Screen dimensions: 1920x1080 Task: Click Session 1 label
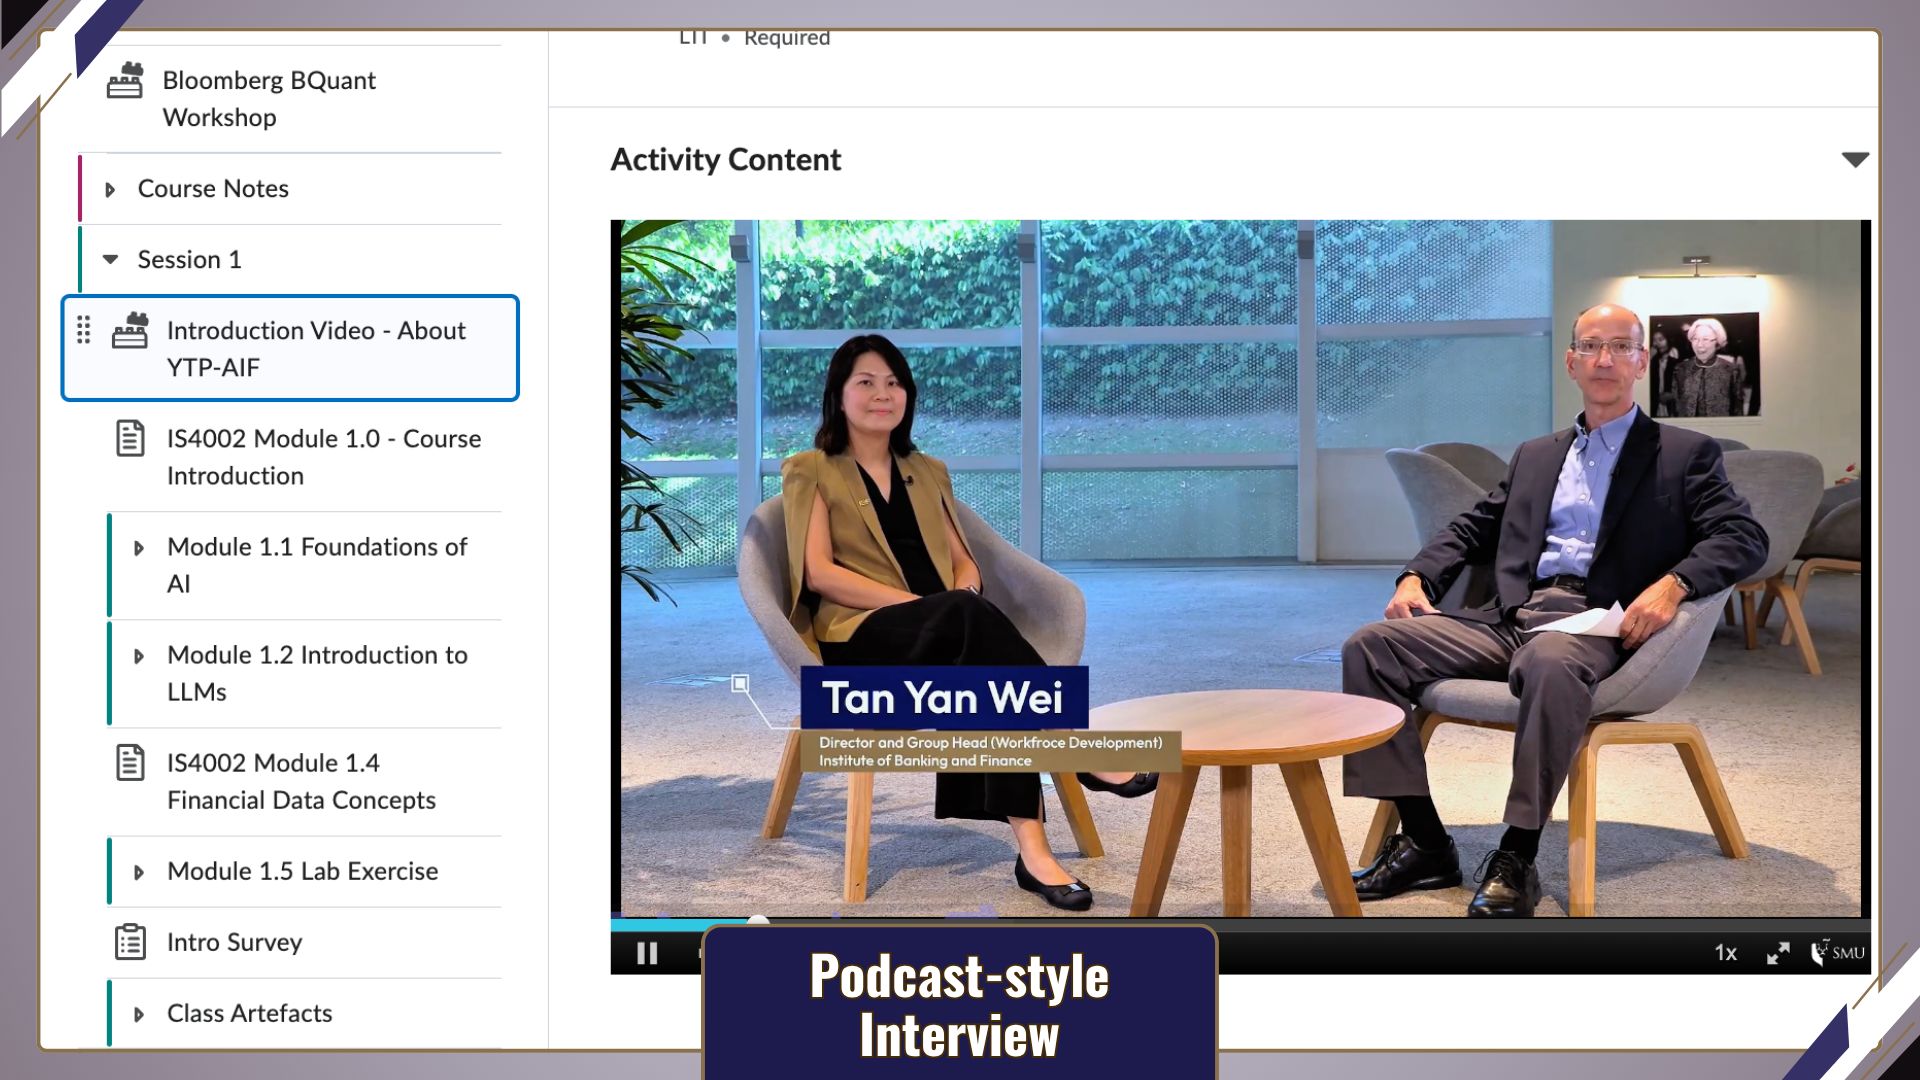[x=189, y=259]
